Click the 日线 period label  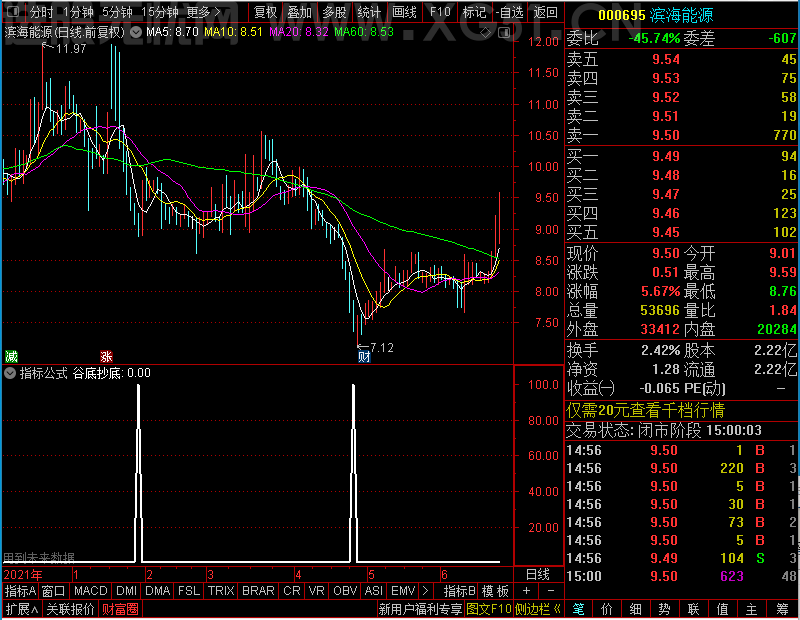click(x=538, y=575)
